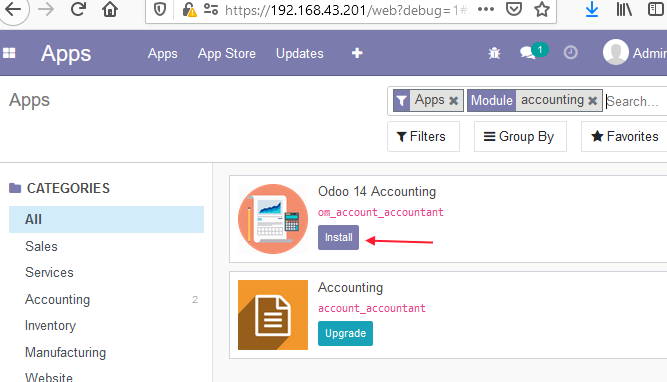
Task: Click the Admin user avatar
Action: pyautogui.click(x=616, y=52)
